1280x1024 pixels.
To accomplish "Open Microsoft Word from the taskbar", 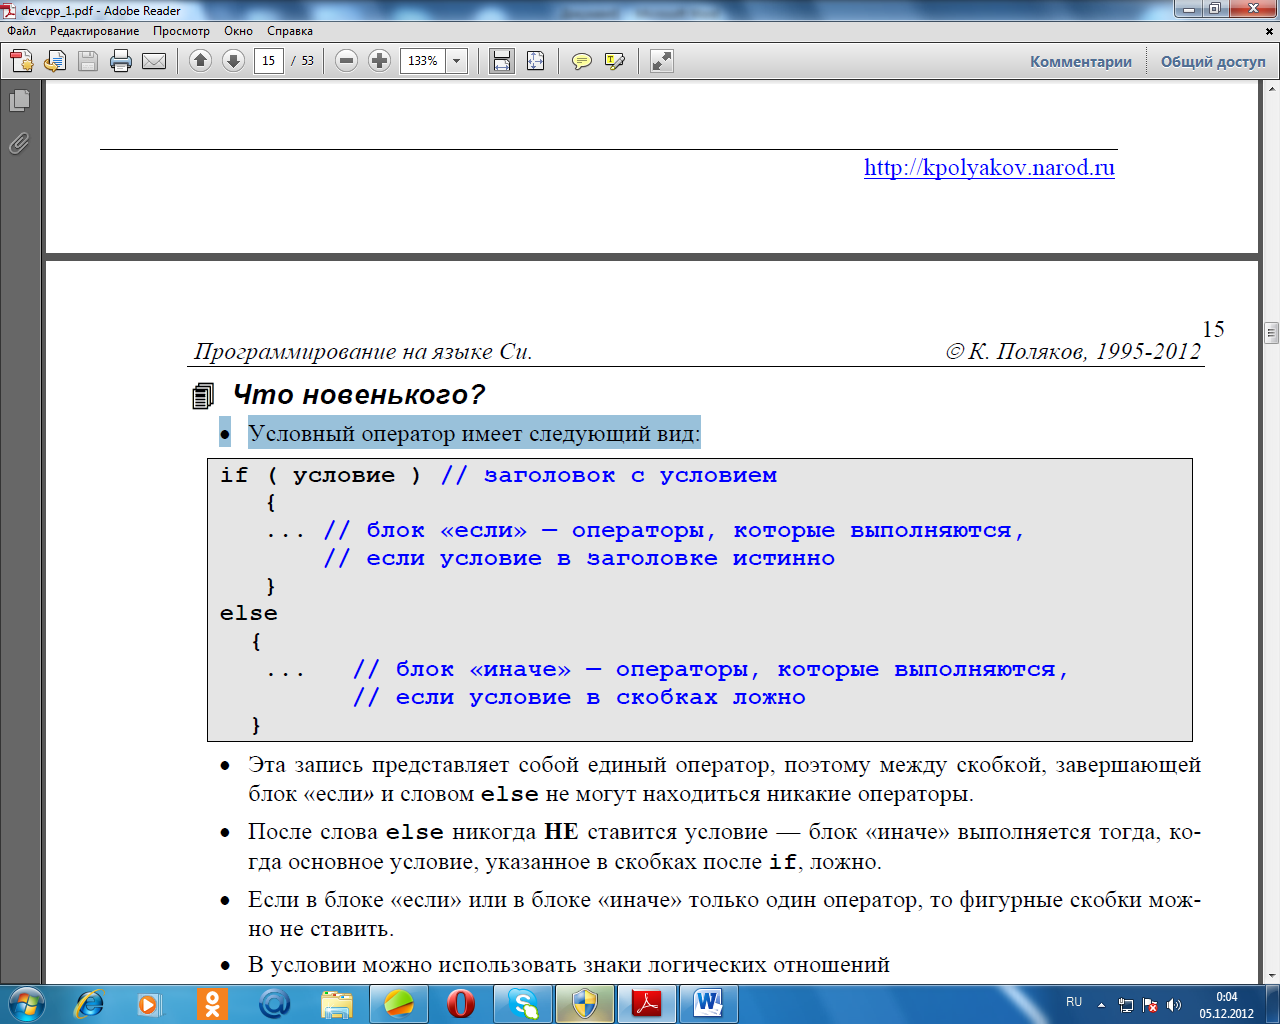I will [708, 1003].
